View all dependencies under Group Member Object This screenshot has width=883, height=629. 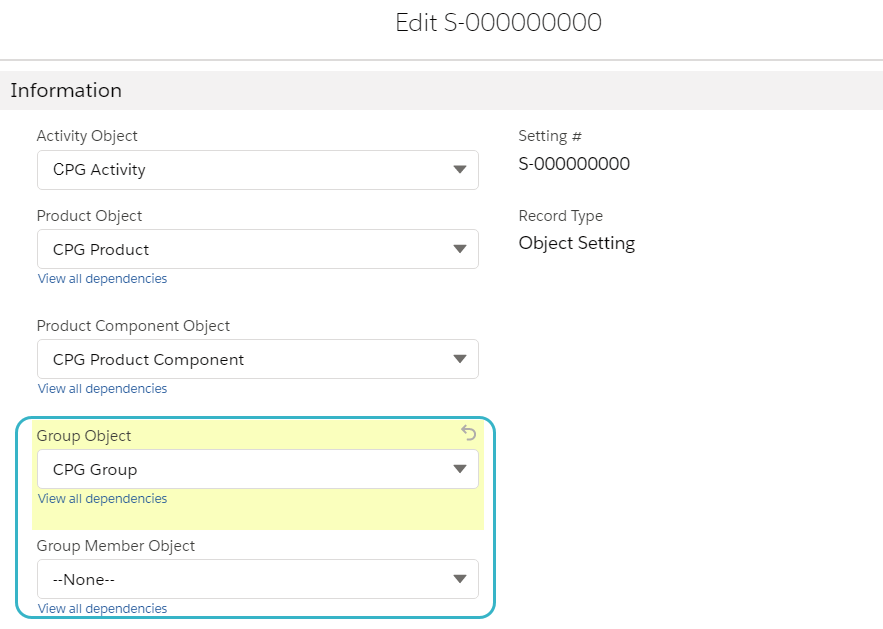point(102,609)
